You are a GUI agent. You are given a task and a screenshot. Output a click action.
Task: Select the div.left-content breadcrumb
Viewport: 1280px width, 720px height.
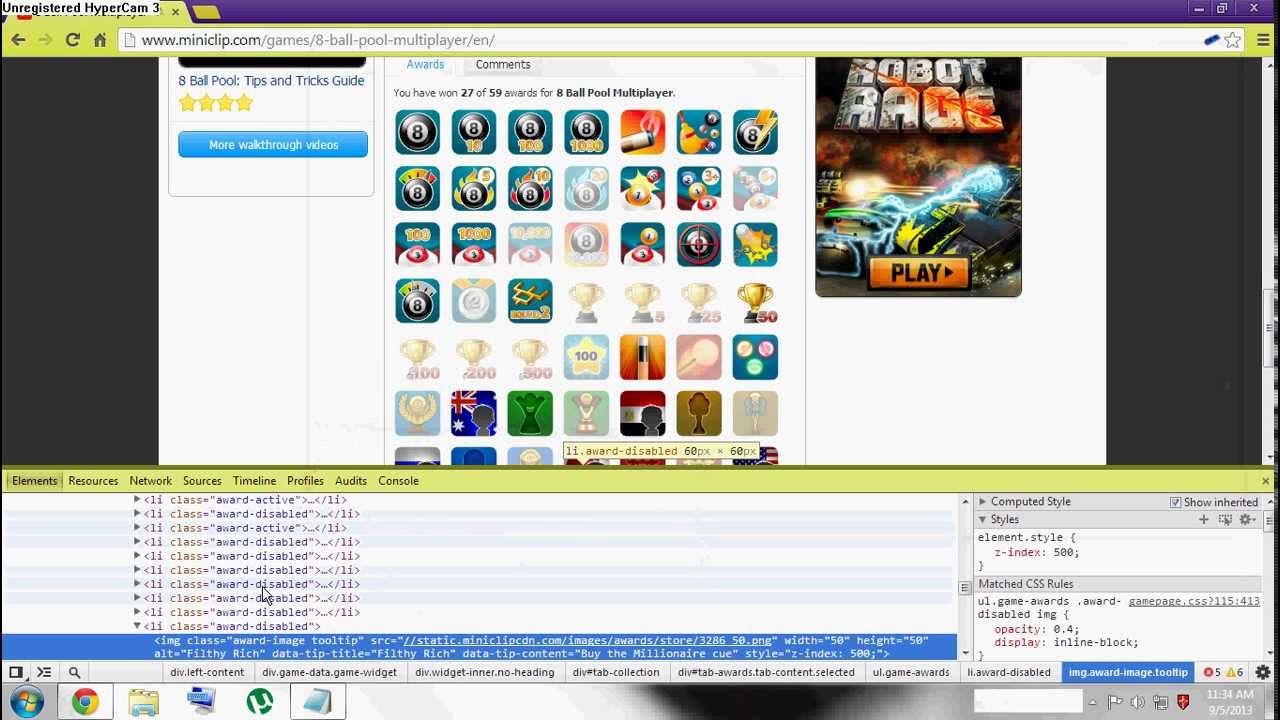coord(207,672)
